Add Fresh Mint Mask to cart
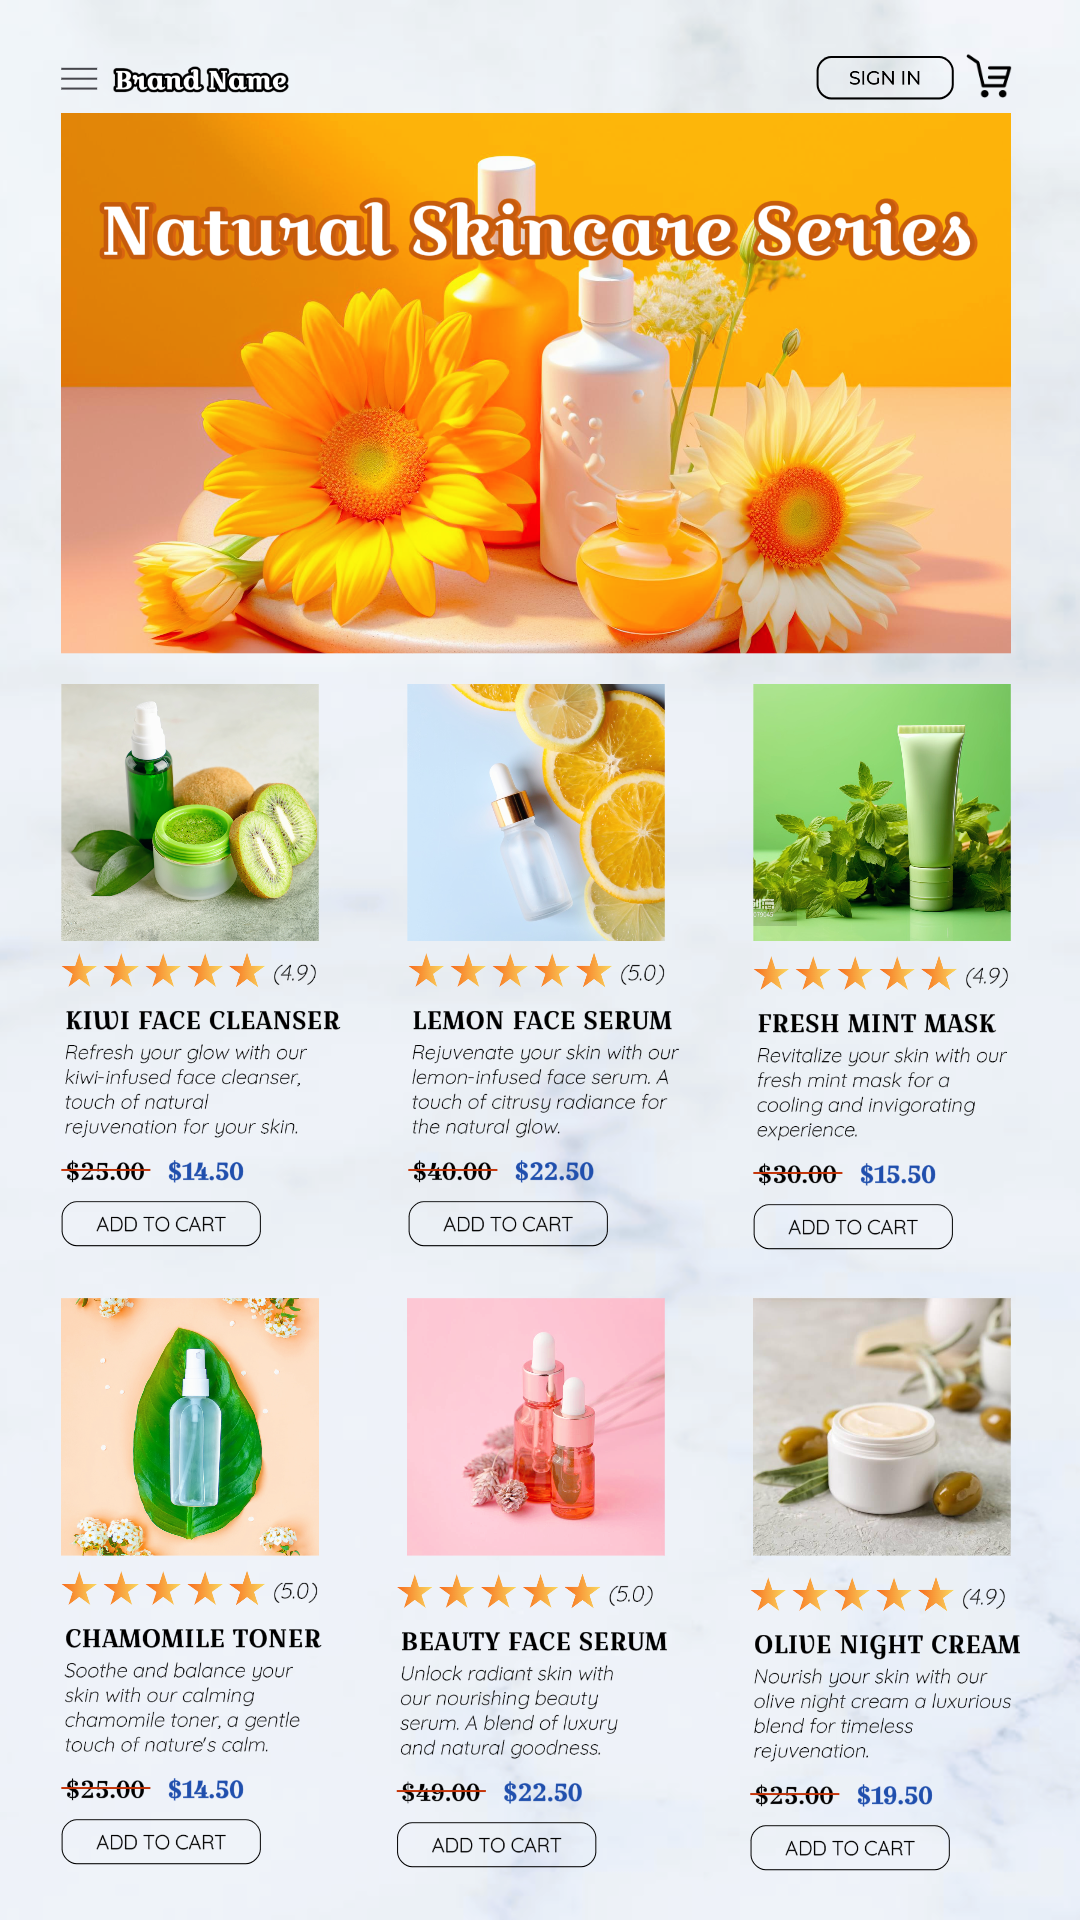Screen dimensions: 1080x1920 pos(853,1227)
